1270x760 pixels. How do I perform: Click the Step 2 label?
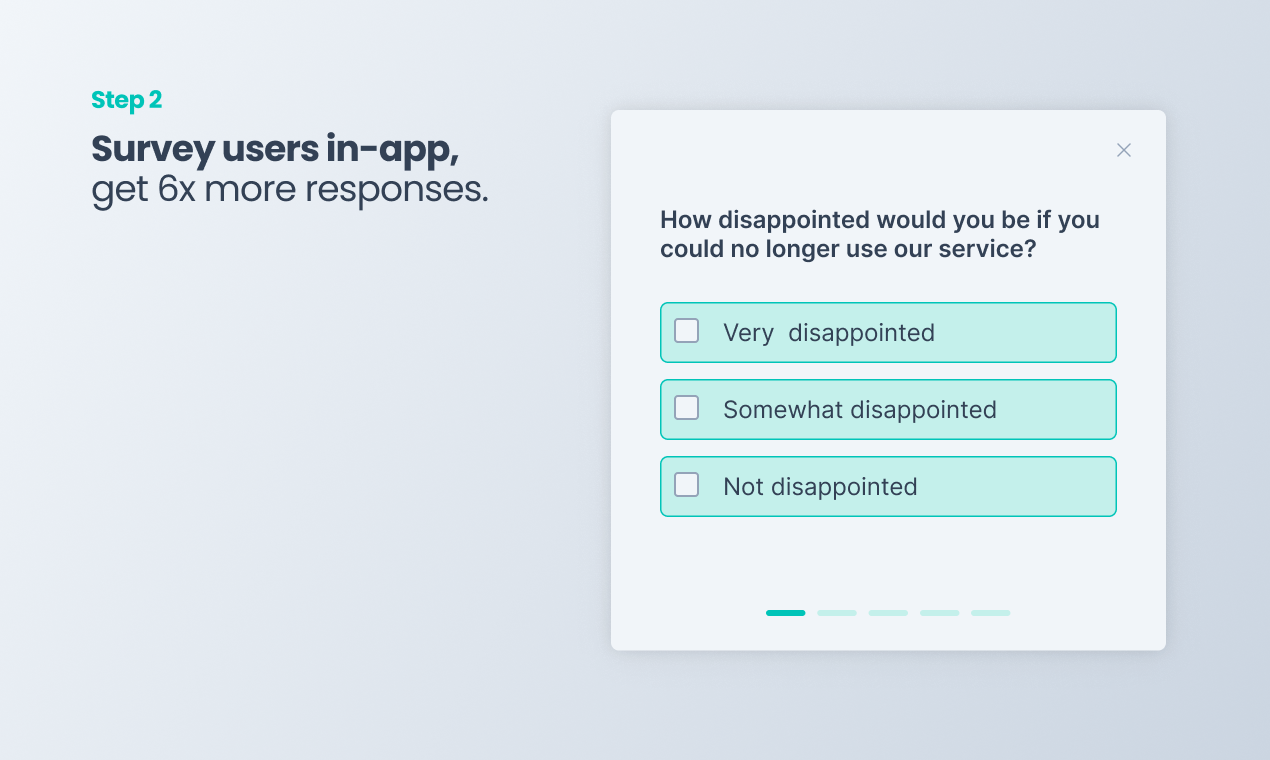[126, 100]
